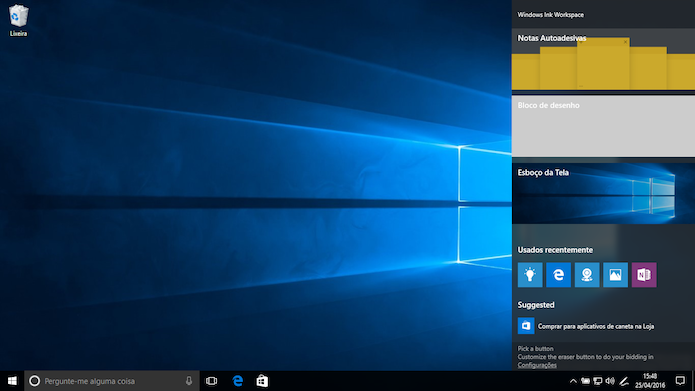Viewport: 695px width, 391px height.
Task: Open the Notas Autoadesivas card
Action: pos(603,59)
